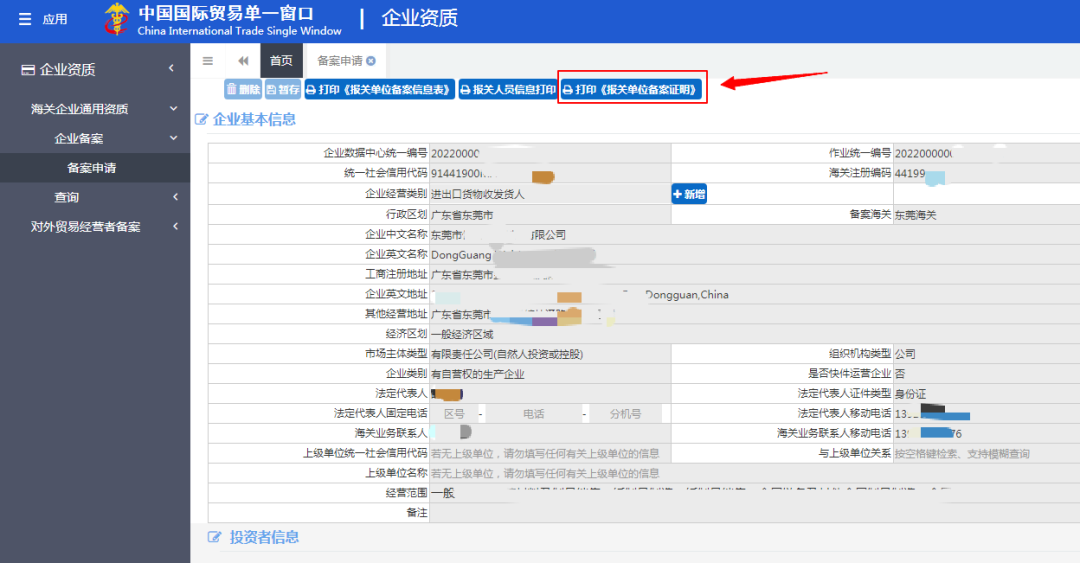Viewport: 1080px width, 563px height.
Task: Click the 应用 hamburger menu icon
Action: (25, 20)
